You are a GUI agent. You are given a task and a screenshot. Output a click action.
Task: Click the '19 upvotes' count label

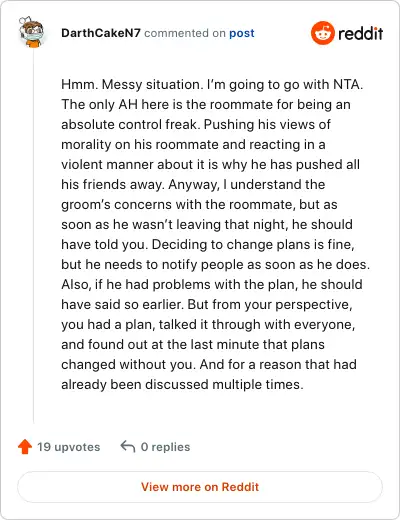click(68, 447)
